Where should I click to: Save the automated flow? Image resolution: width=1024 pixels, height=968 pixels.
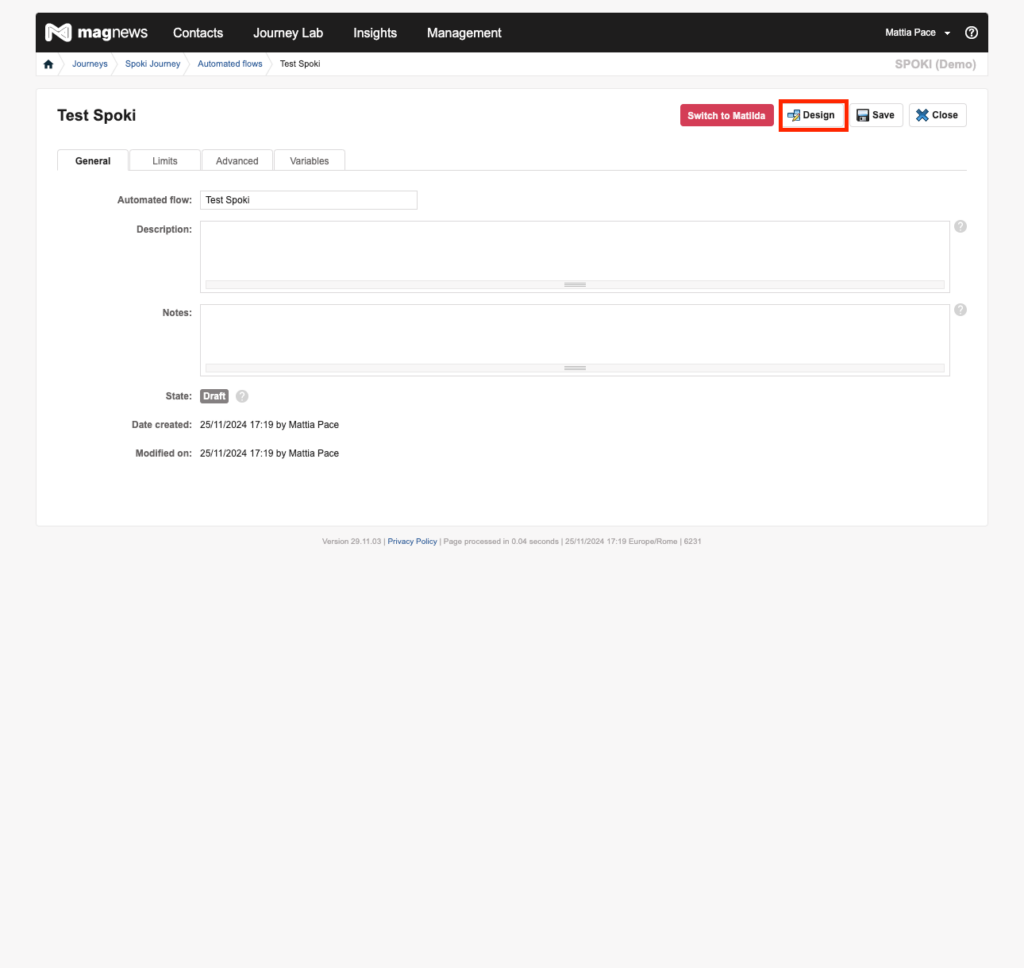tap(876, 115)
